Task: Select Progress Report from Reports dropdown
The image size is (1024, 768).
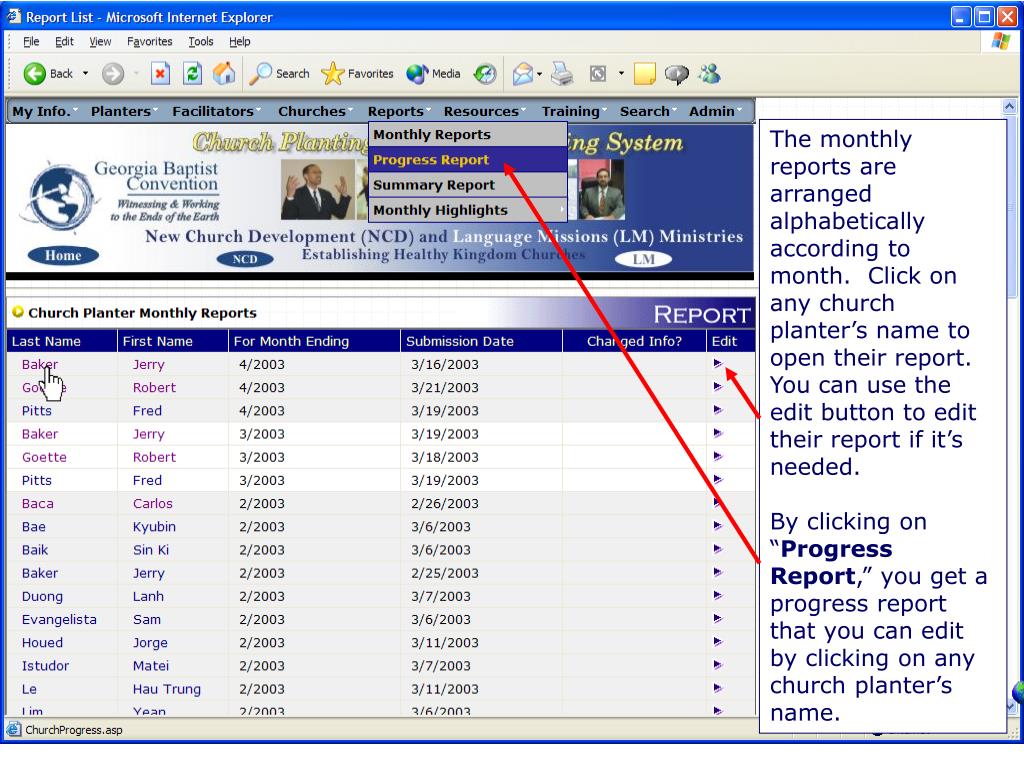Action: 468,160
